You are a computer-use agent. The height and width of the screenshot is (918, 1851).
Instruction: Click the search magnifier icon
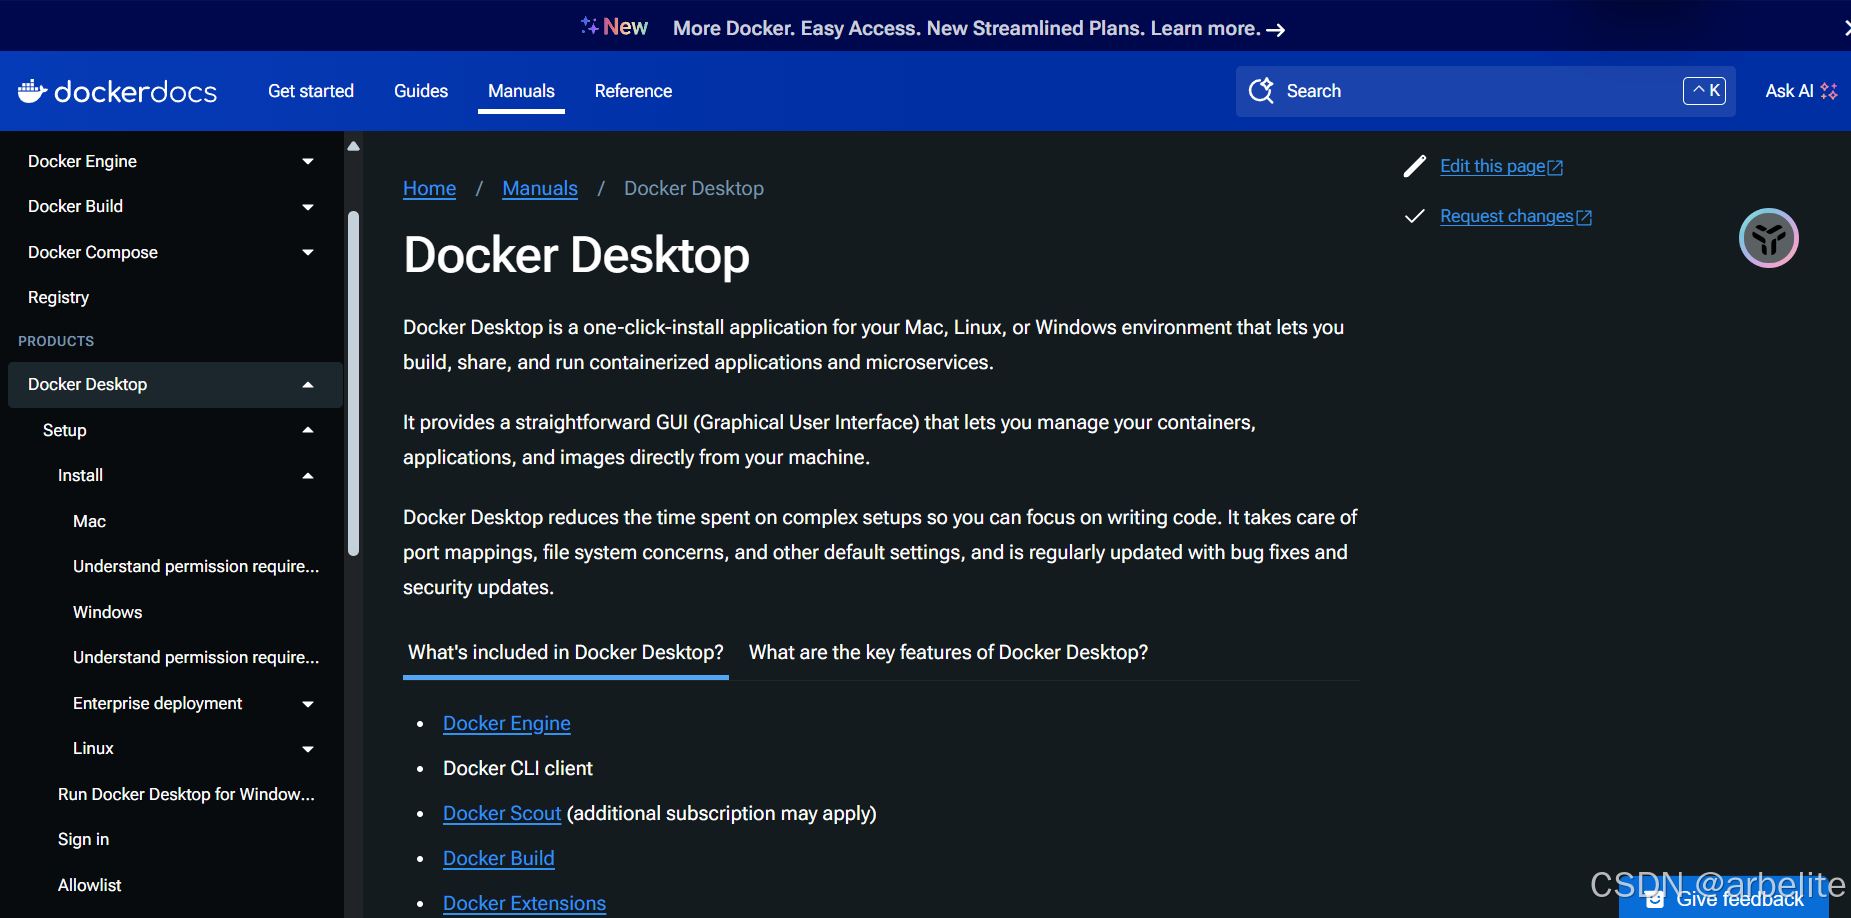tap(1261, 90)
